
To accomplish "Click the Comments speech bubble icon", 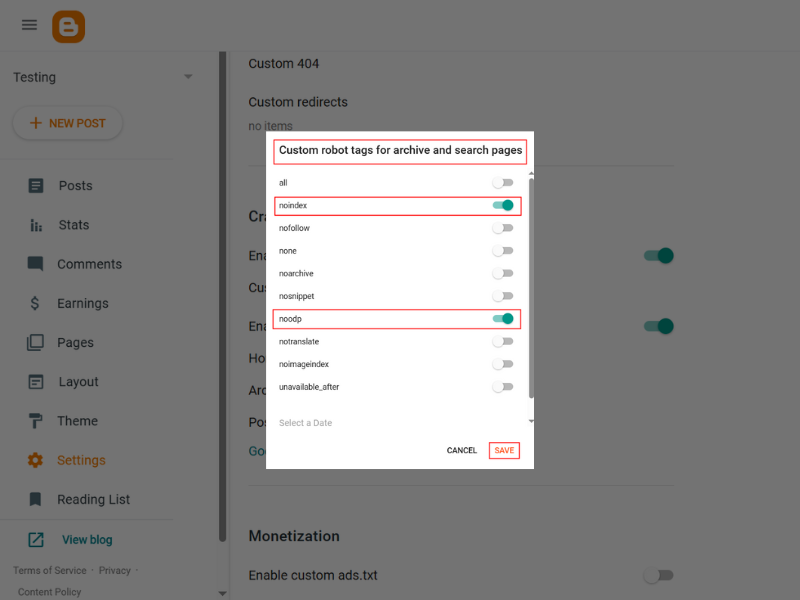I will [x=34, y=264].
